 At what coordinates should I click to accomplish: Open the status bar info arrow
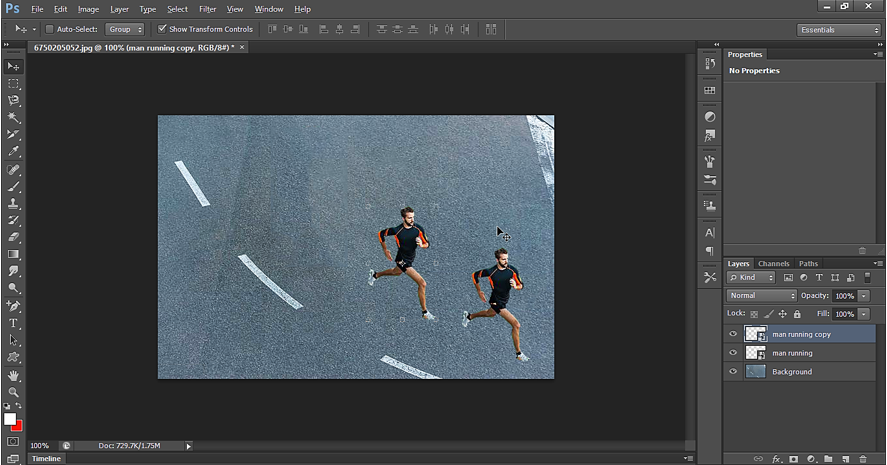click(189, 446)
